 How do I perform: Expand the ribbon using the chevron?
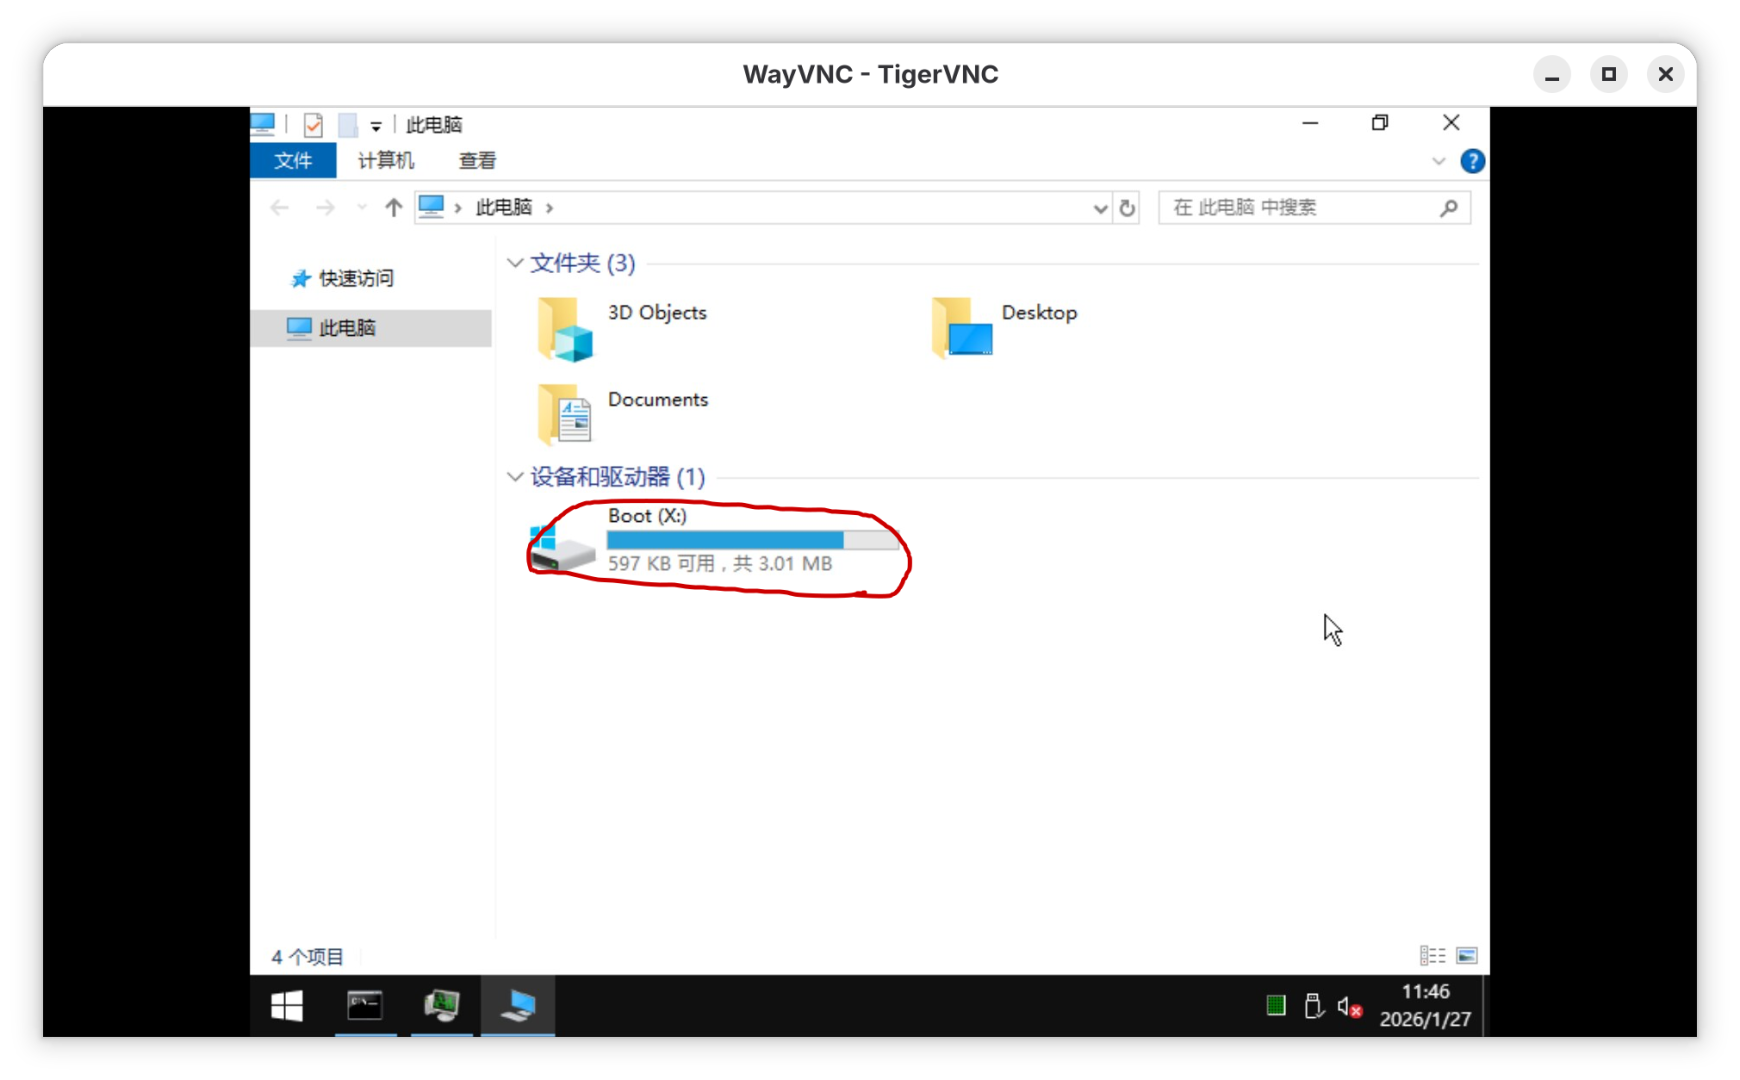click(1438, 161)
